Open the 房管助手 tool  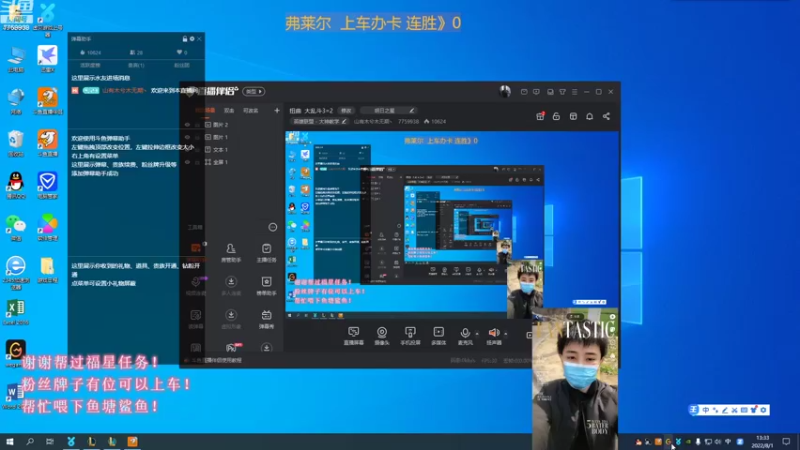231,253
